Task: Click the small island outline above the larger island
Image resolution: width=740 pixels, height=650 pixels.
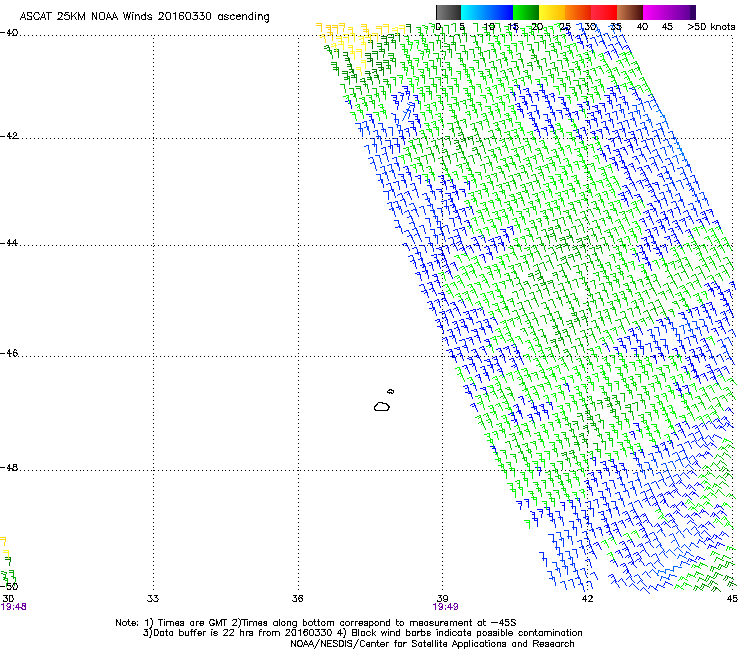Action: (391, 391)
